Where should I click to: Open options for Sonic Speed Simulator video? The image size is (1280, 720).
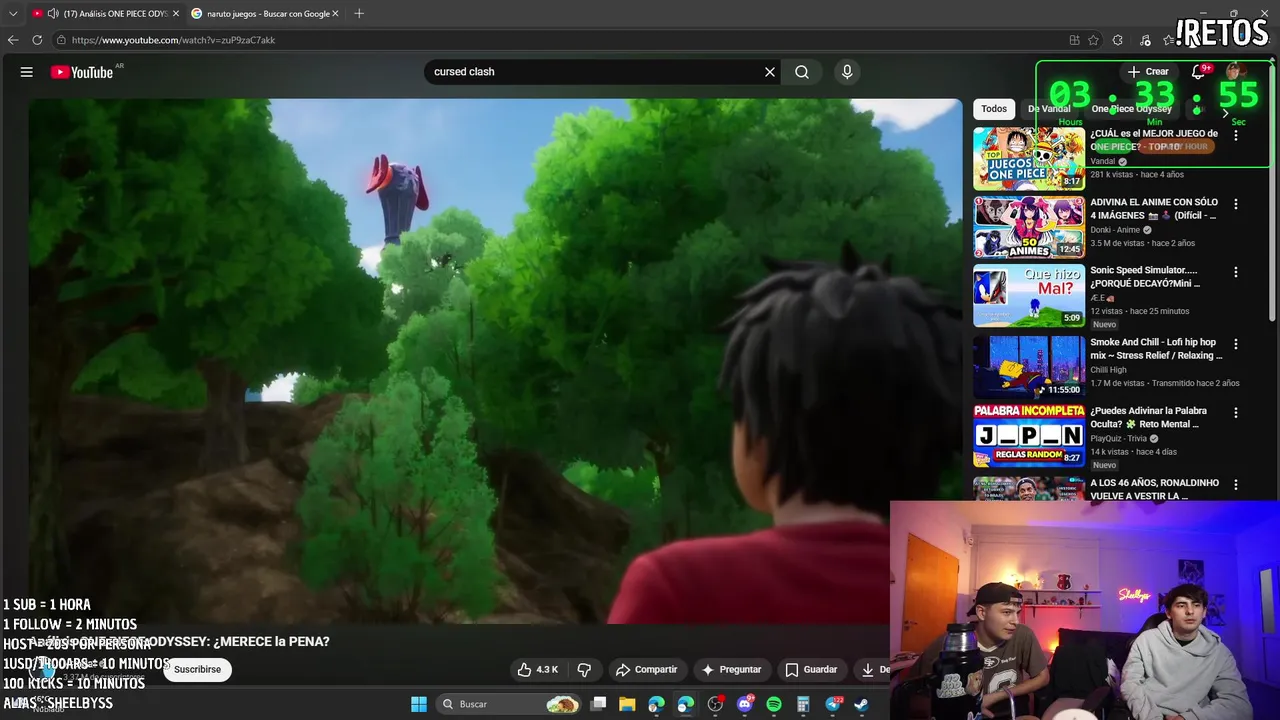point(1236,272)
